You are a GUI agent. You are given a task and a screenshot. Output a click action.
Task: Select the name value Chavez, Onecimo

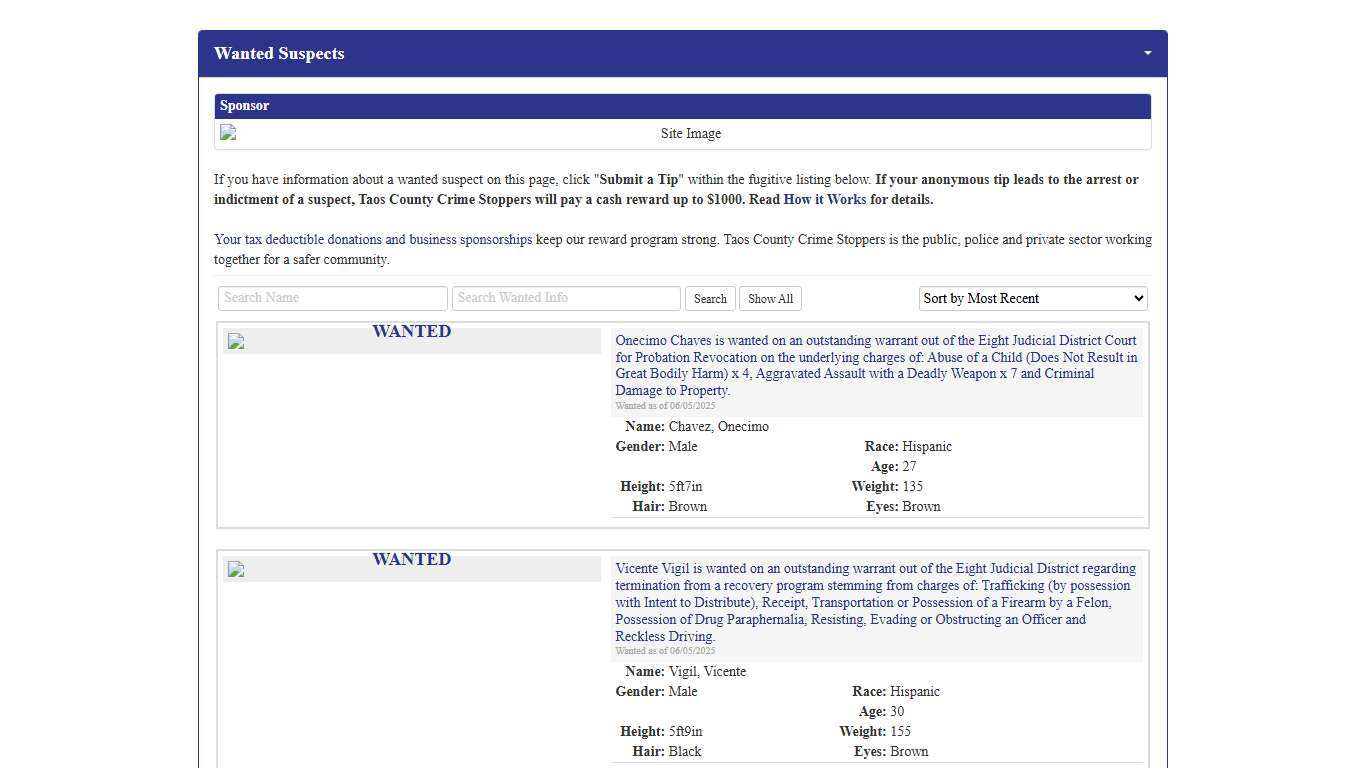coord(718,427)
